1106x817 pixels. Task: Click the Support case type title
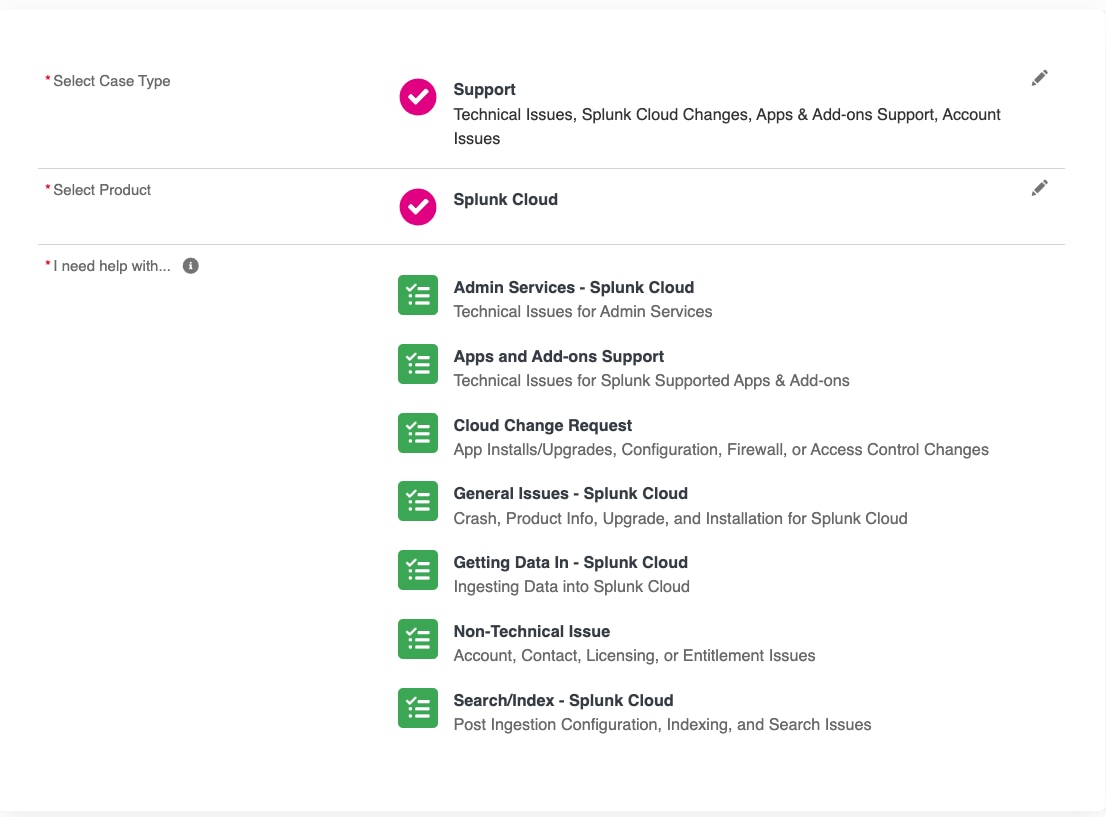(x=485, y=90)
